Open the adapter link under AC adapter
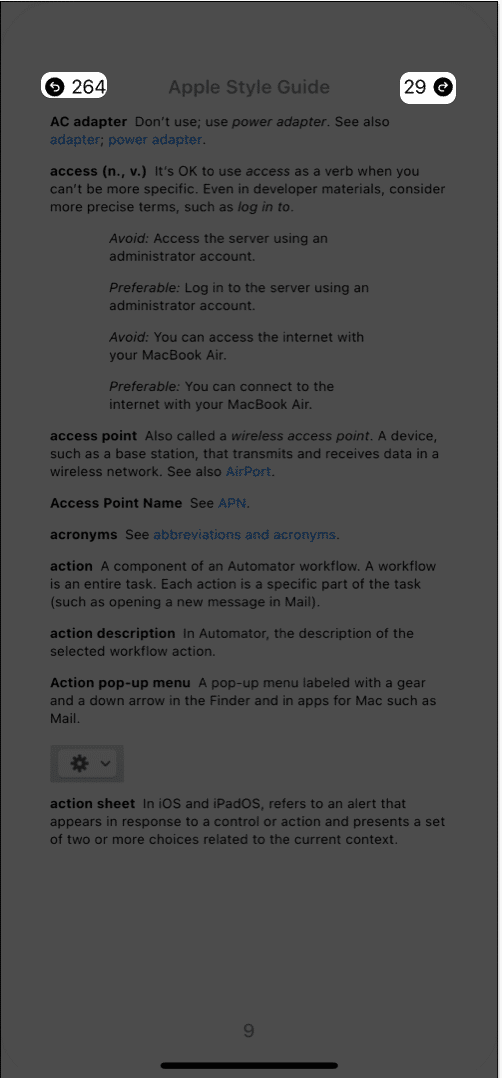 point(74,140)
